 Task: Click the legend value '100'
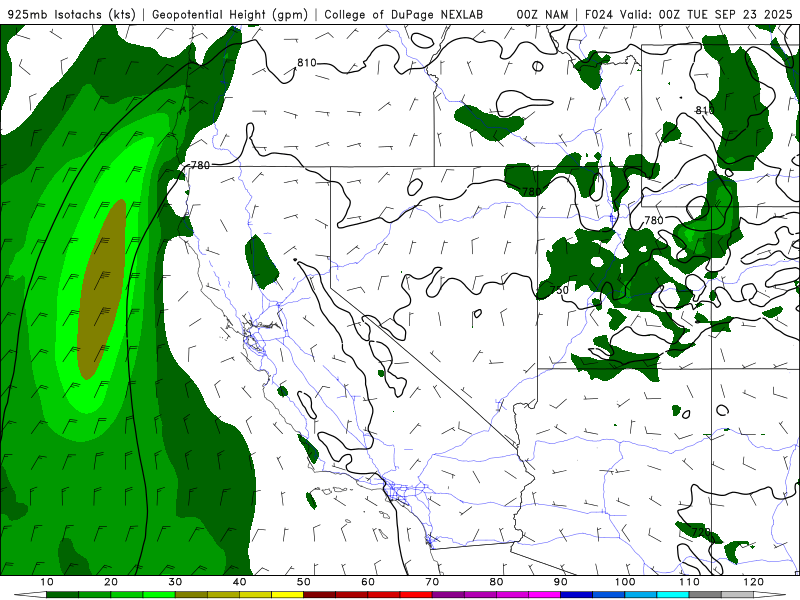(x=625, y=582)
